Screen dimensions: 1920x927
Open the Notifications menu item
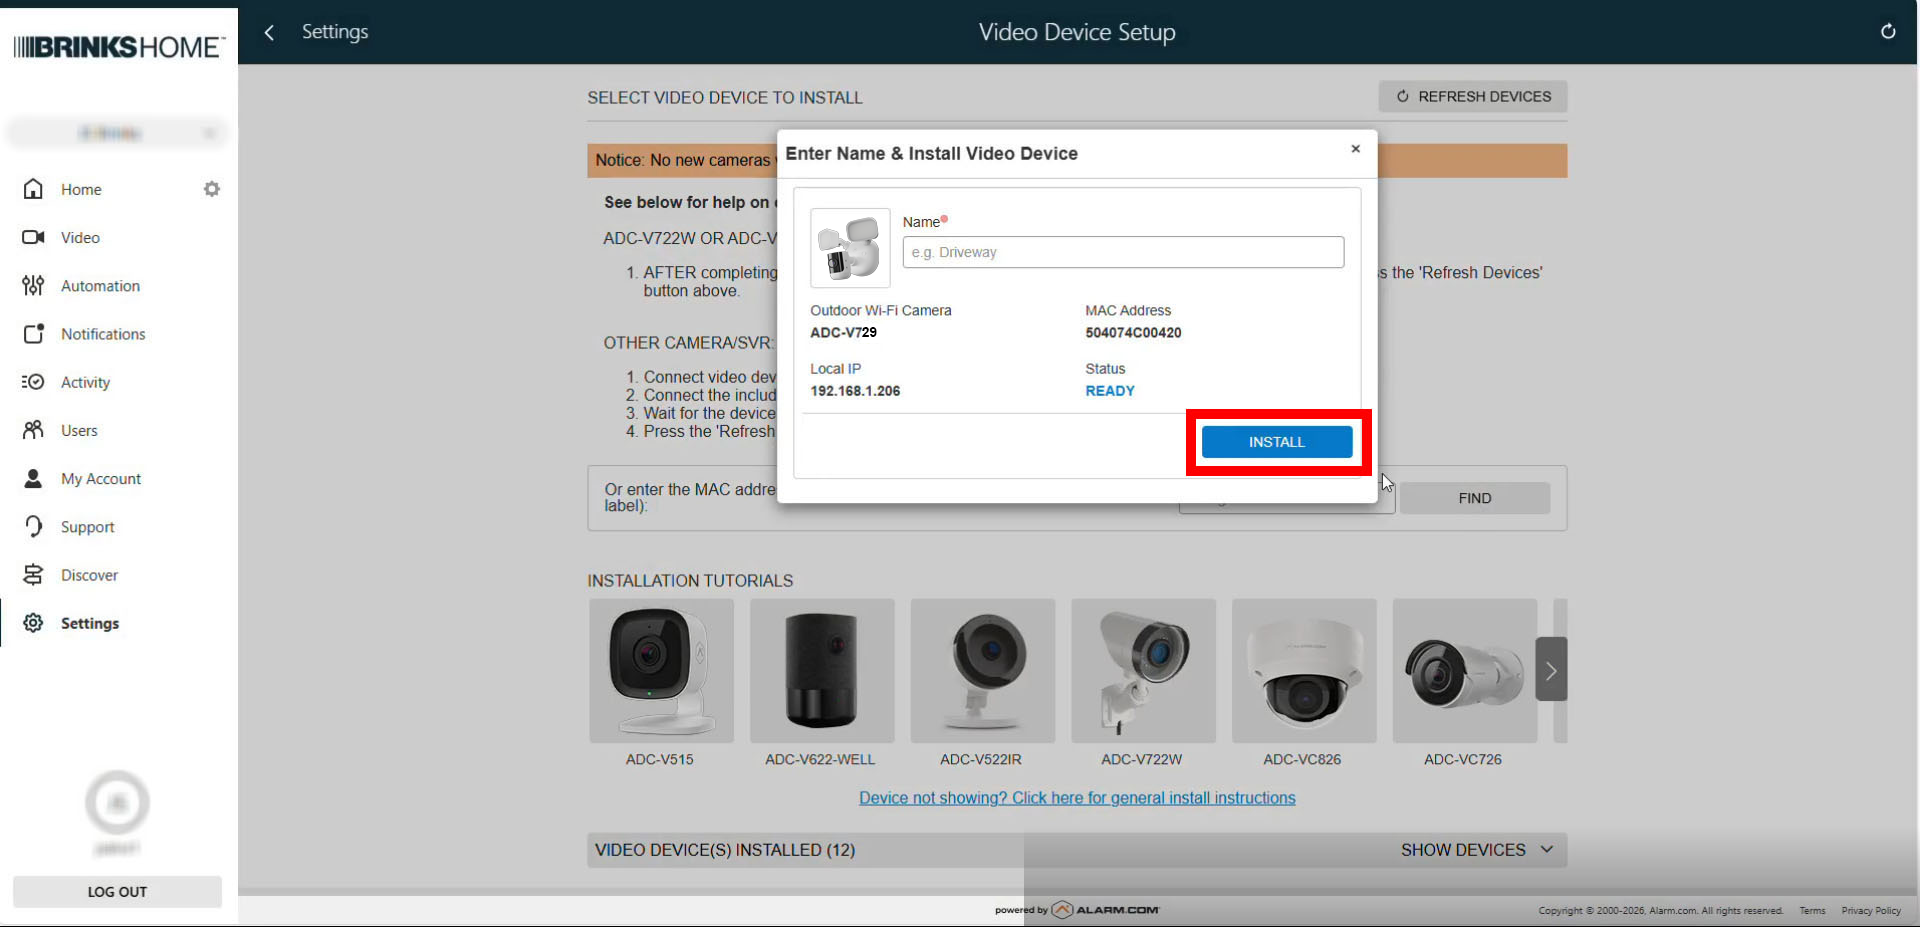(103, 334)
